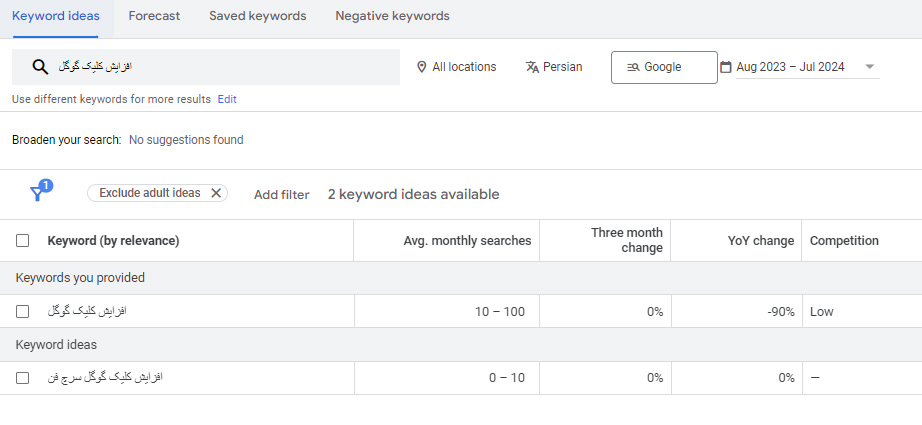922x425 pixels.
Task: Open the Aug 2023 – Jul 2024 date selector
Action: pos(807,67)
